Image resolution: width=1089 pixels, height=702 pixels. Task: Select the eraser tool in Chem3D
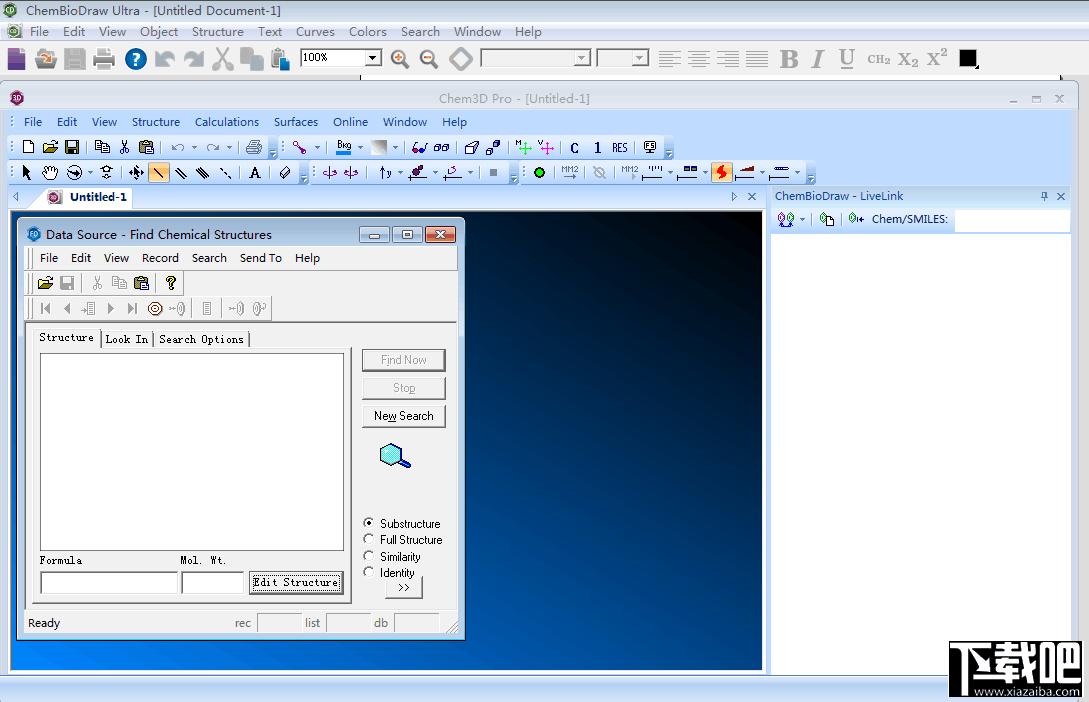285,172
